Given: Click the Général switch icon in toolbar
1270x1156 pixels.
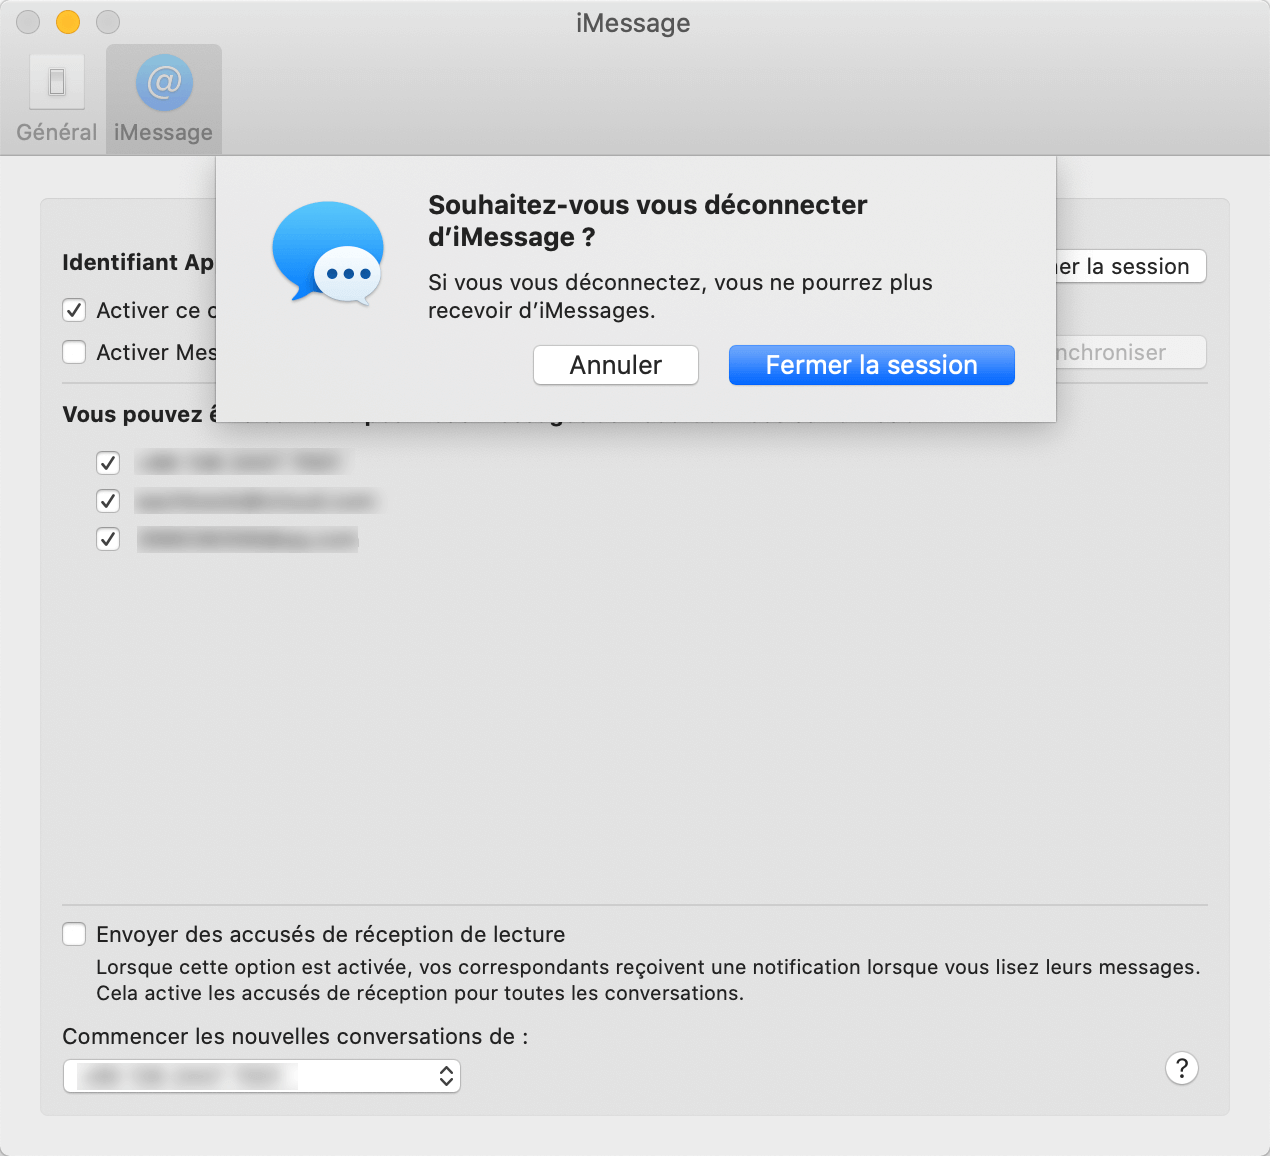Looking at the screenshot, I should [x=57, y=82].
